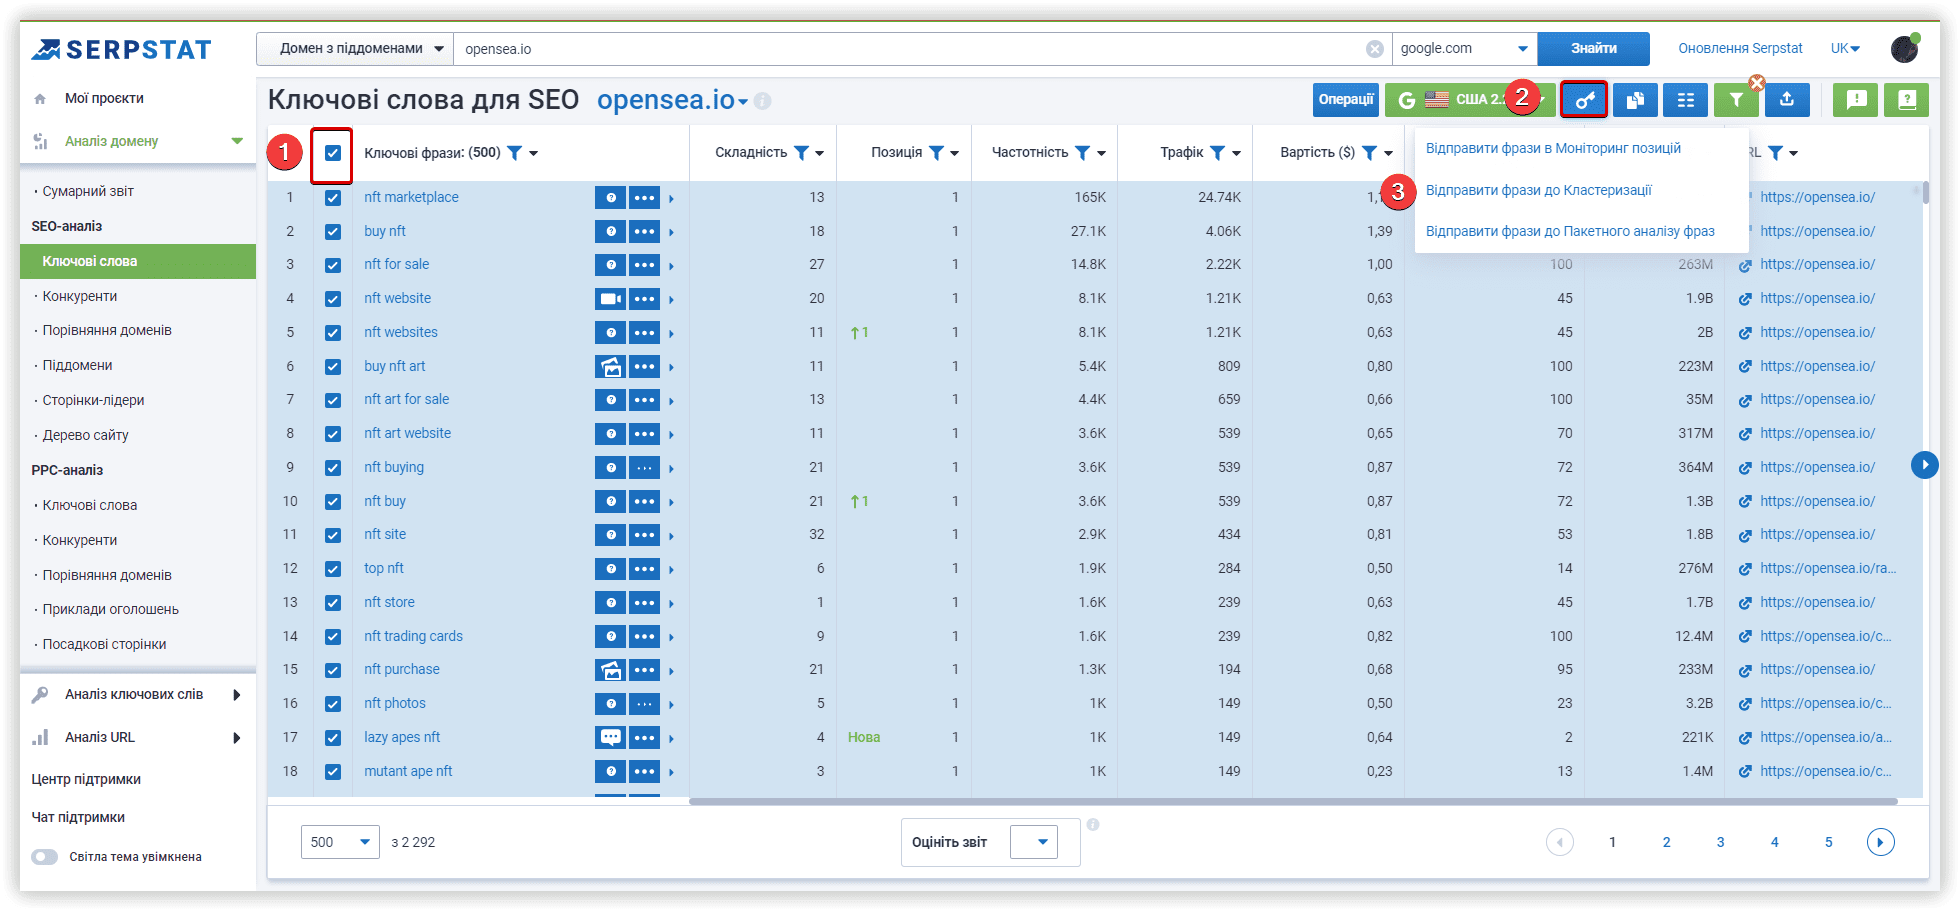Open opensea.io domain dropdown arrow in heading
Image resolution: width=1960 pixels, height=911 pixels.
click(743, 103)
